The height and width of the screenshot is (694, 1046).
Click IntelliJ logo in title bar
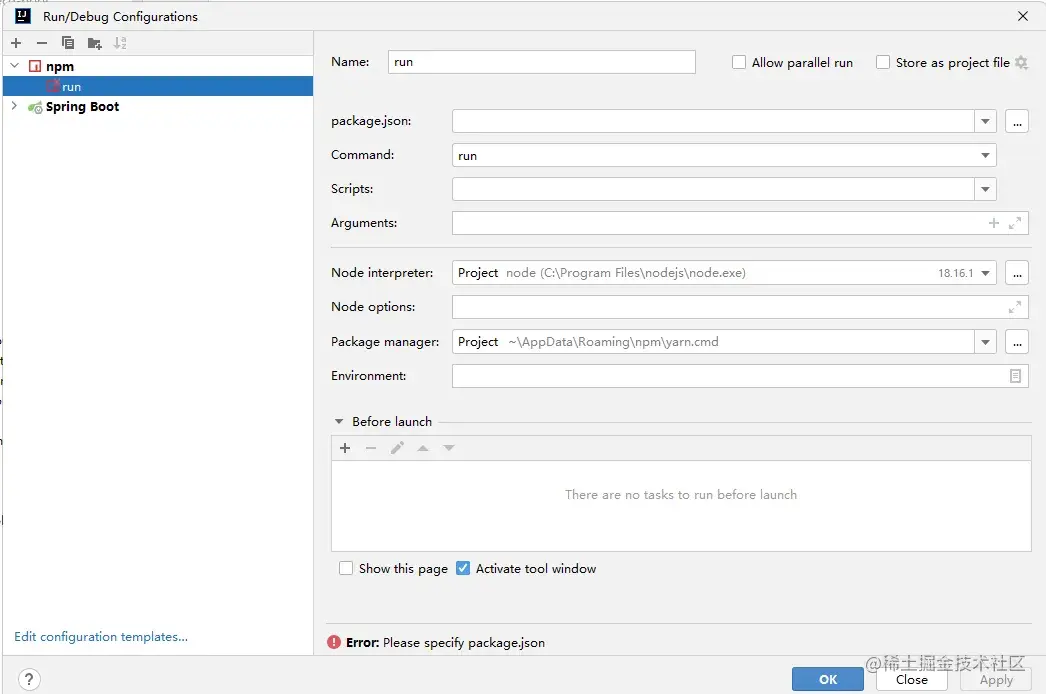tap(23, 16)
